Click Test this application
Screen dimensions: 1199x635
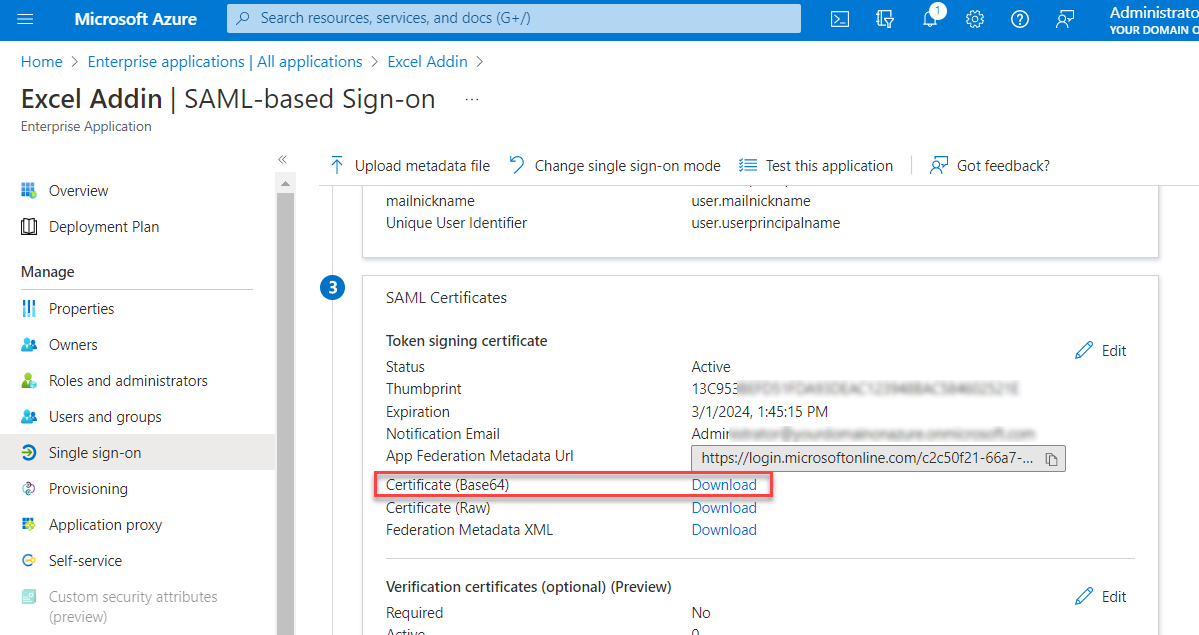(x=816, y=166)
